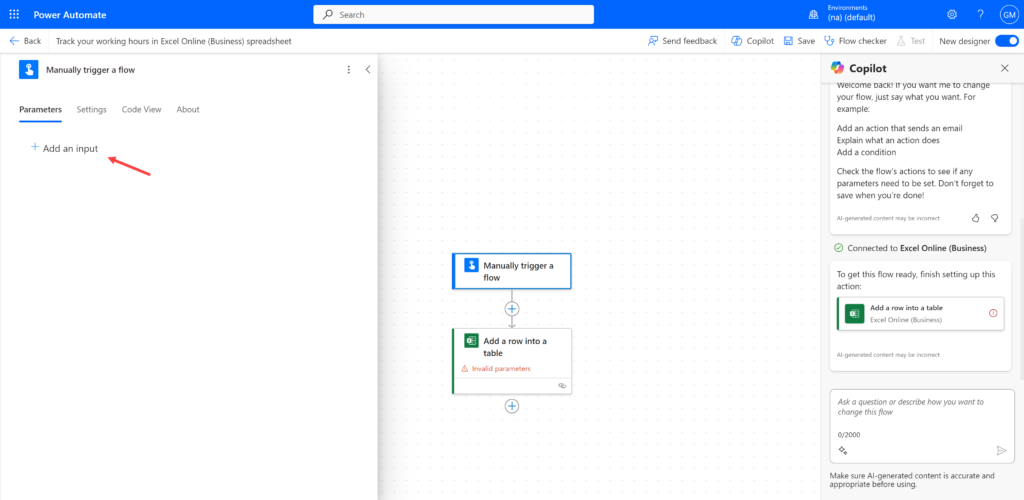
Task: Select the Add a row into a table card
Action: (512, 361)
